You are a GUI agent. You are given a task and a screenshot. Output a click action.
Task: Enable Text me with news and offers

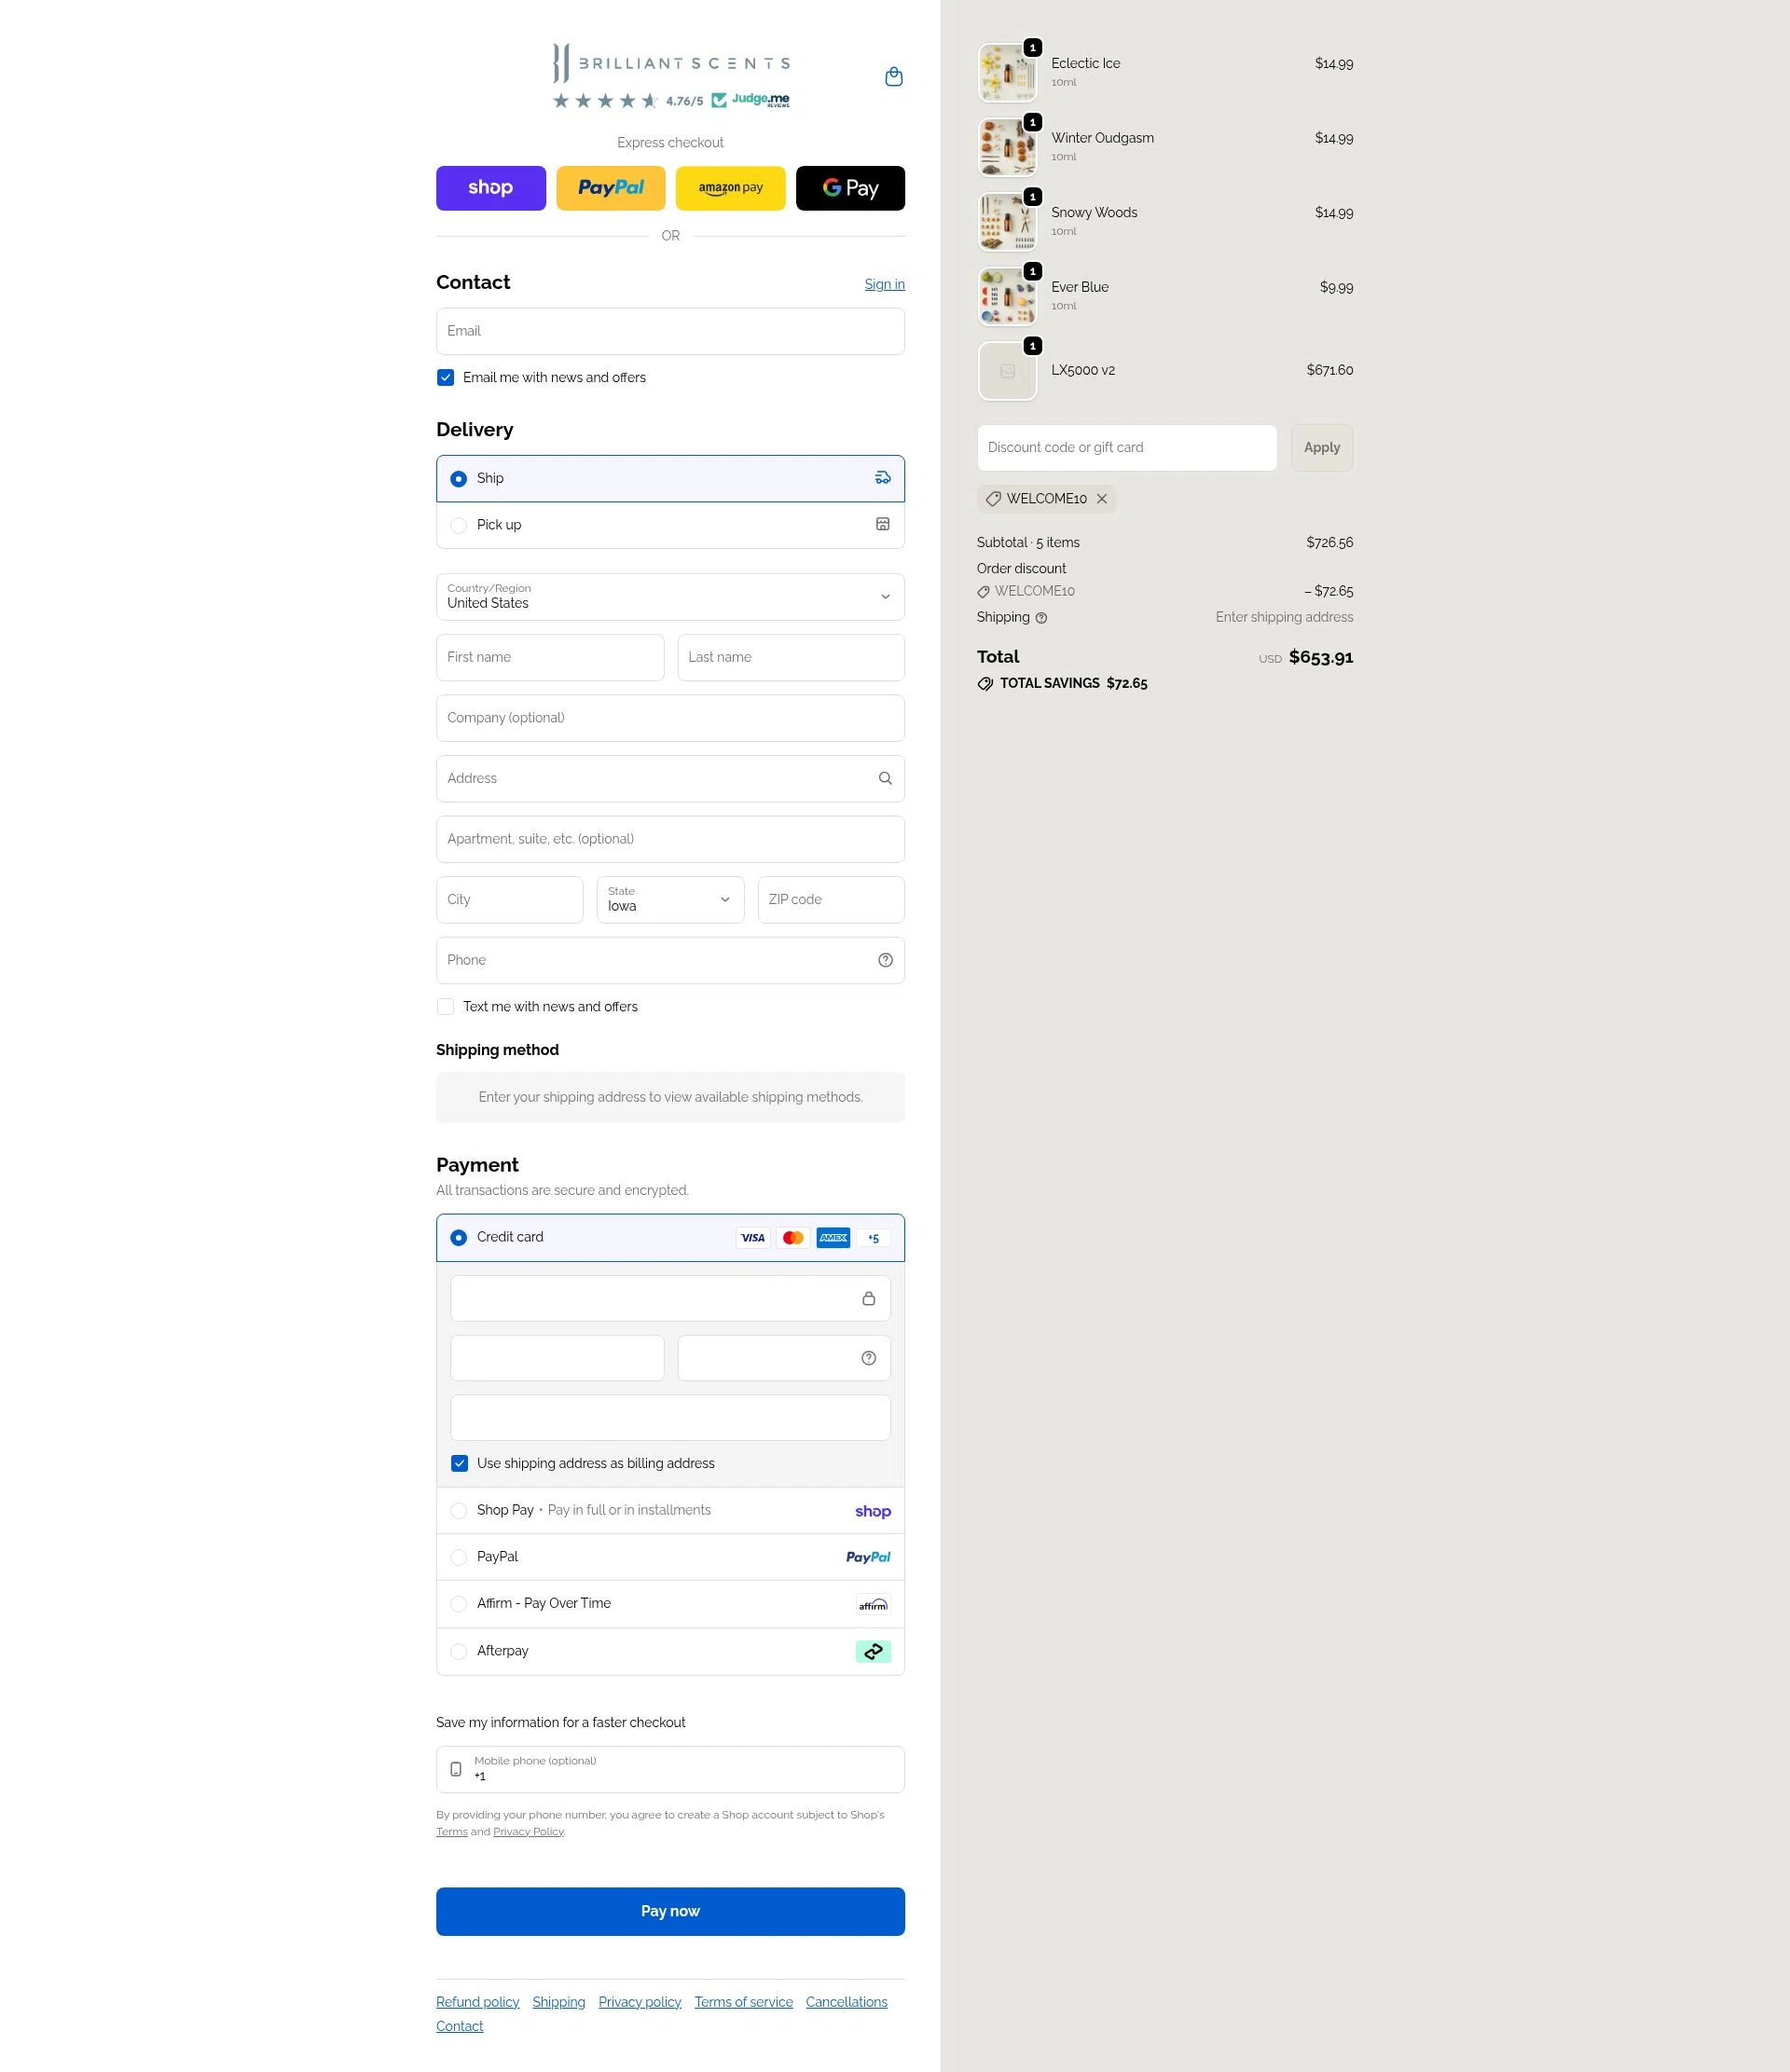[445, 1006]
